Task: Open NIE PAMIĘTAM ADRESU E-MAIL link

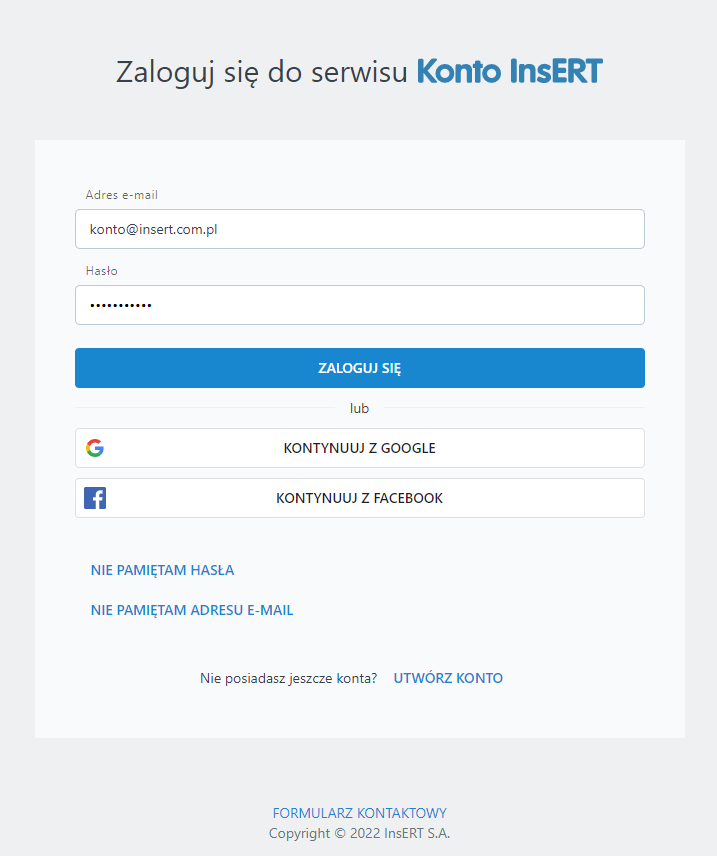Action: click(192, 610)
